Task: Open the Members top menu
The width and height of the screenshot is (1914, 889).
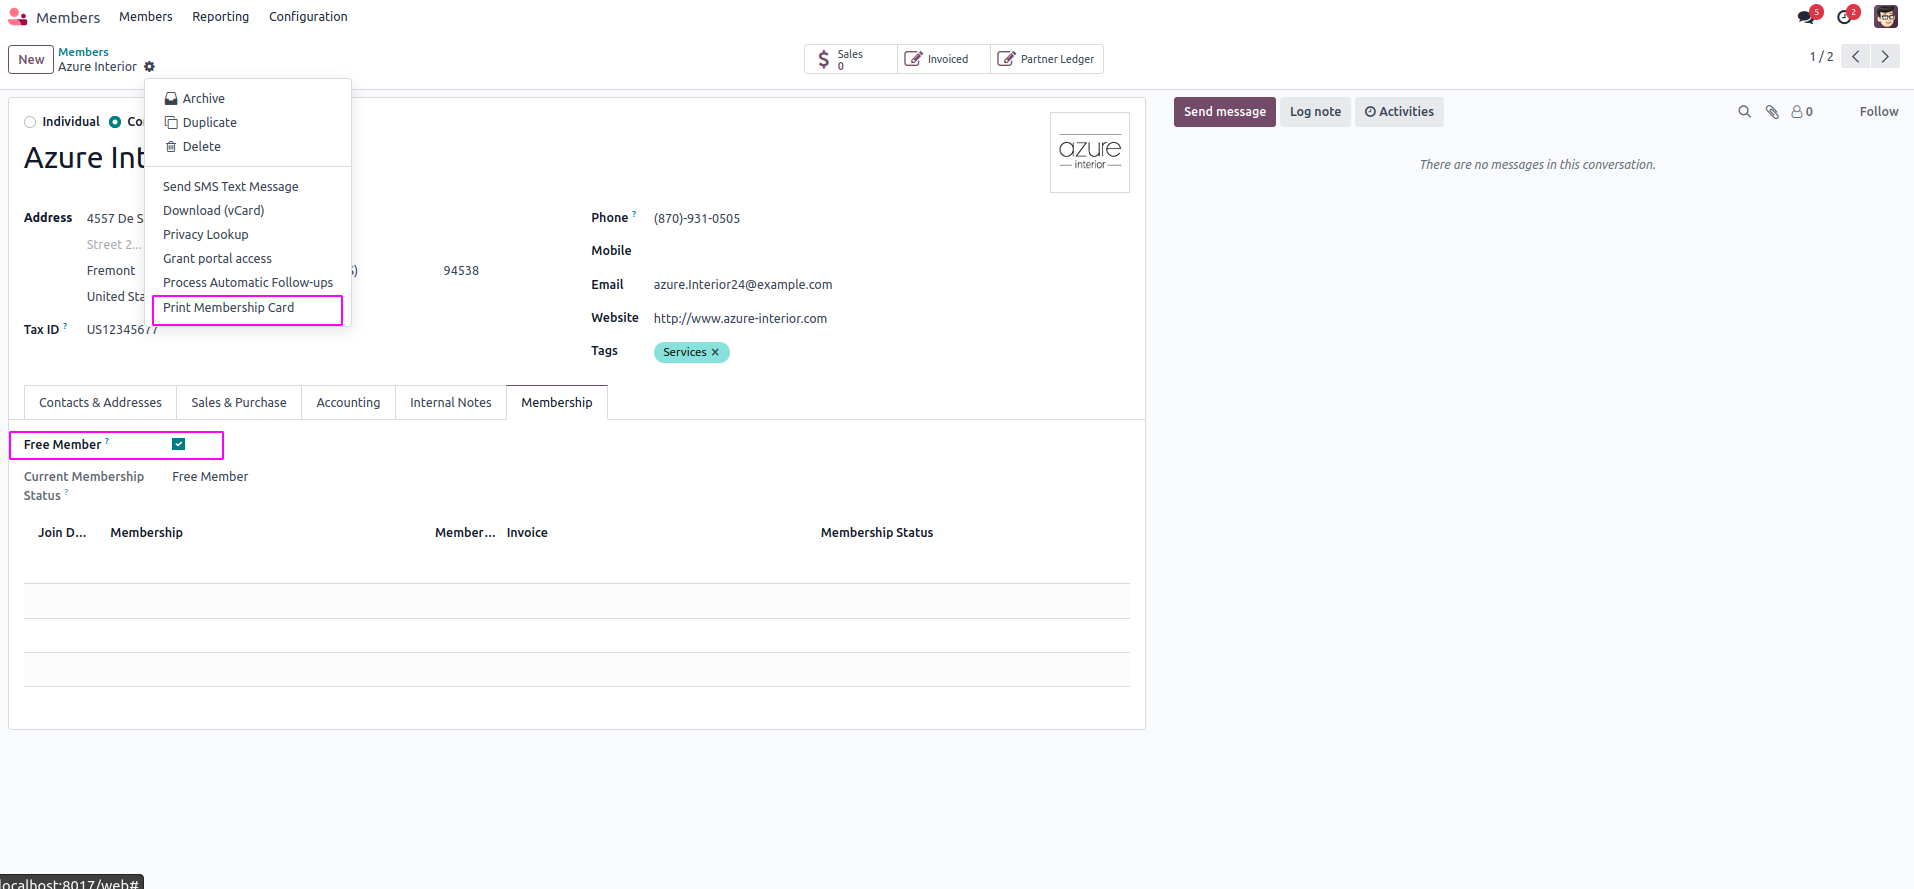Action: [146, 17]
